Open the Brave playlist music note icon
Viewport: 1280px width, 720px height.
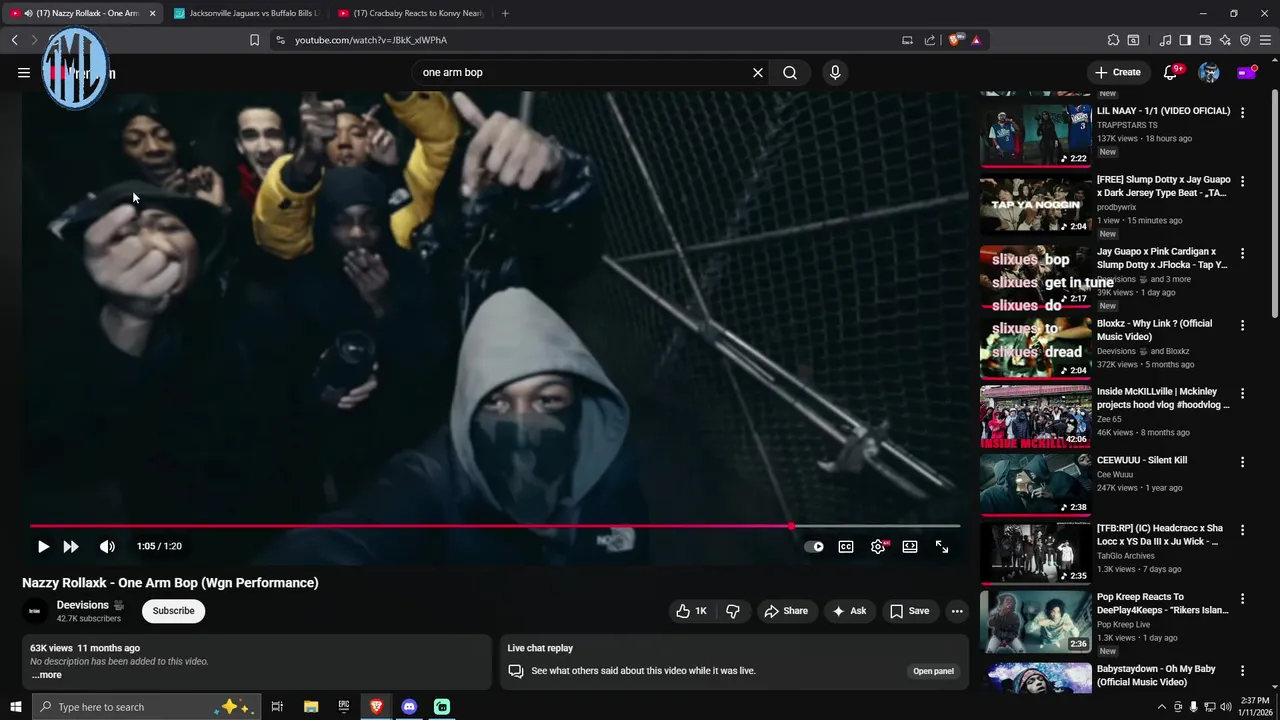[x=1165, y=40]
